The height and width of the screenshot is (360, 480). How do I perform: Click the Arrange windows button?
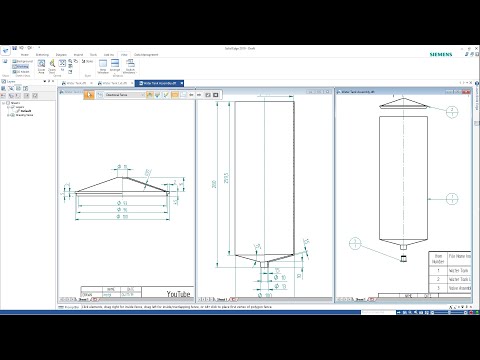tap(115, 66)
